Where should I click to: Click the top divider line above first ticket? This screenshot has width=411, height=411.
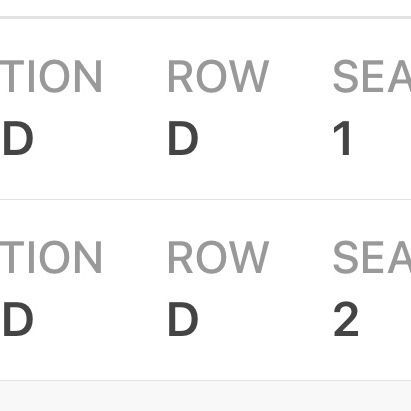[205, 17]
